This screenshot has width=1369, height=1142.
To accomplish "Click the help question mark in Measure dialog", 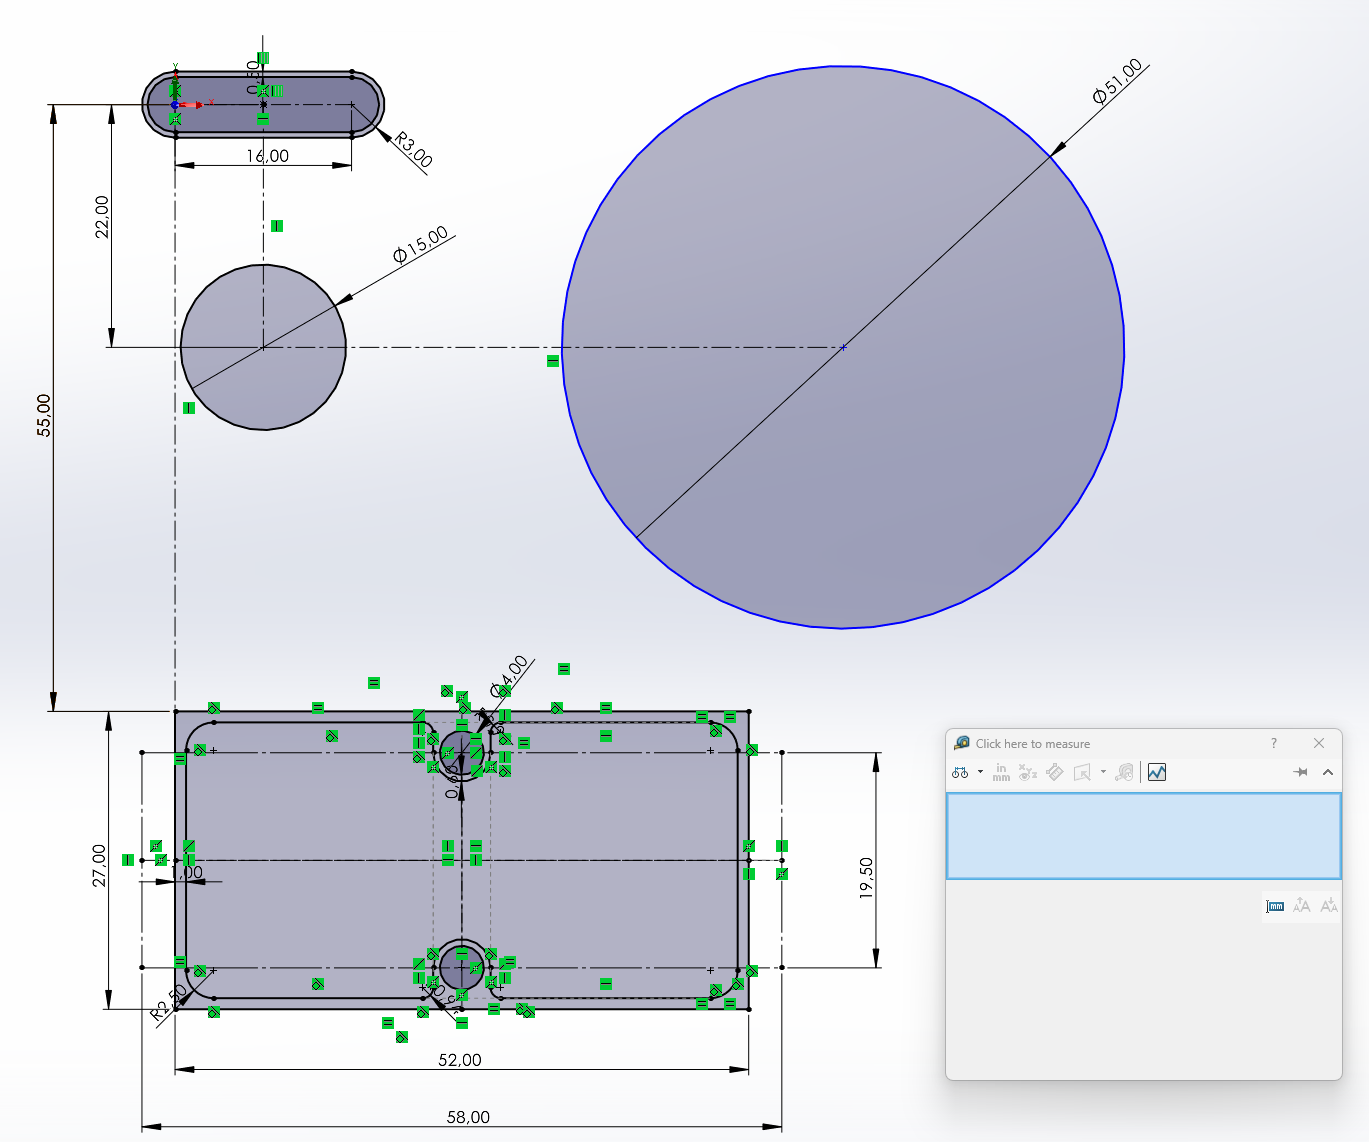I will (x=1273, y=743).
